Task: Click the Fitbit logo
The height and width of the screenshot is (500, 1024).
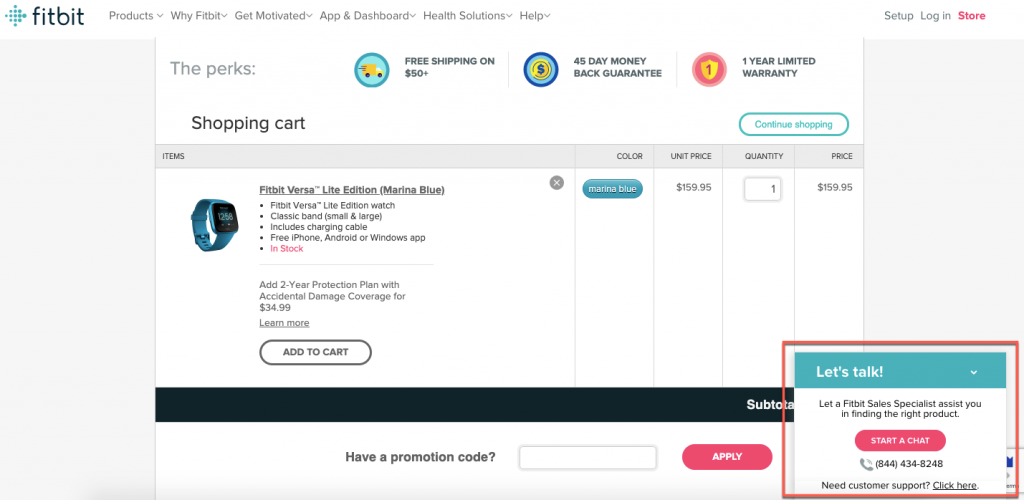Action: pos(44,16)
